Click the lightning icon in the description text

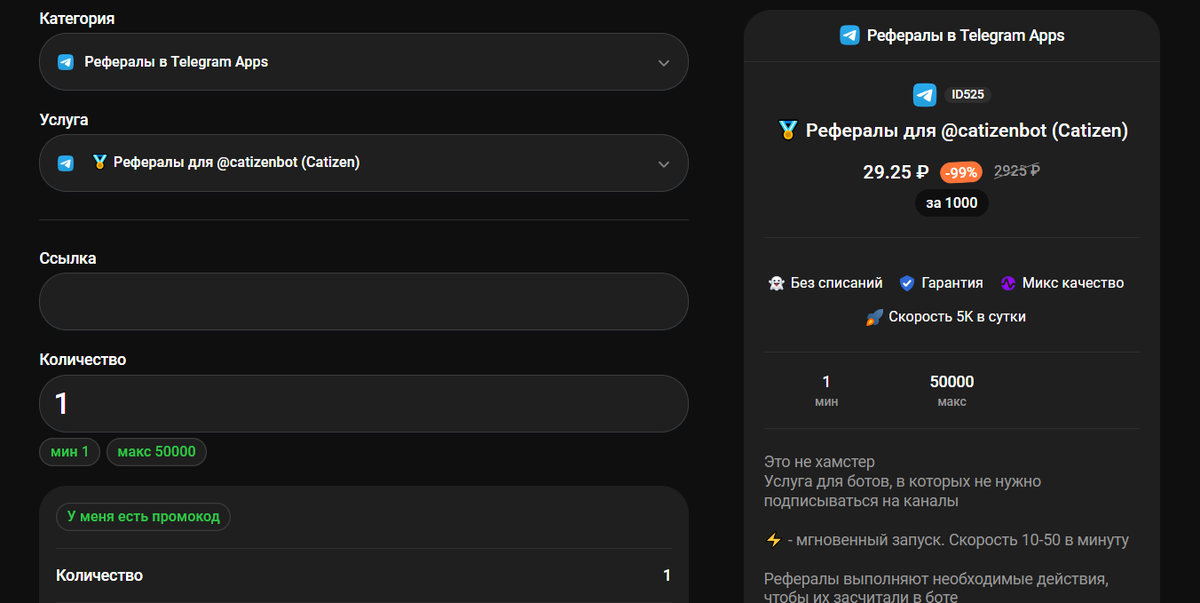(x=772, y=539)
